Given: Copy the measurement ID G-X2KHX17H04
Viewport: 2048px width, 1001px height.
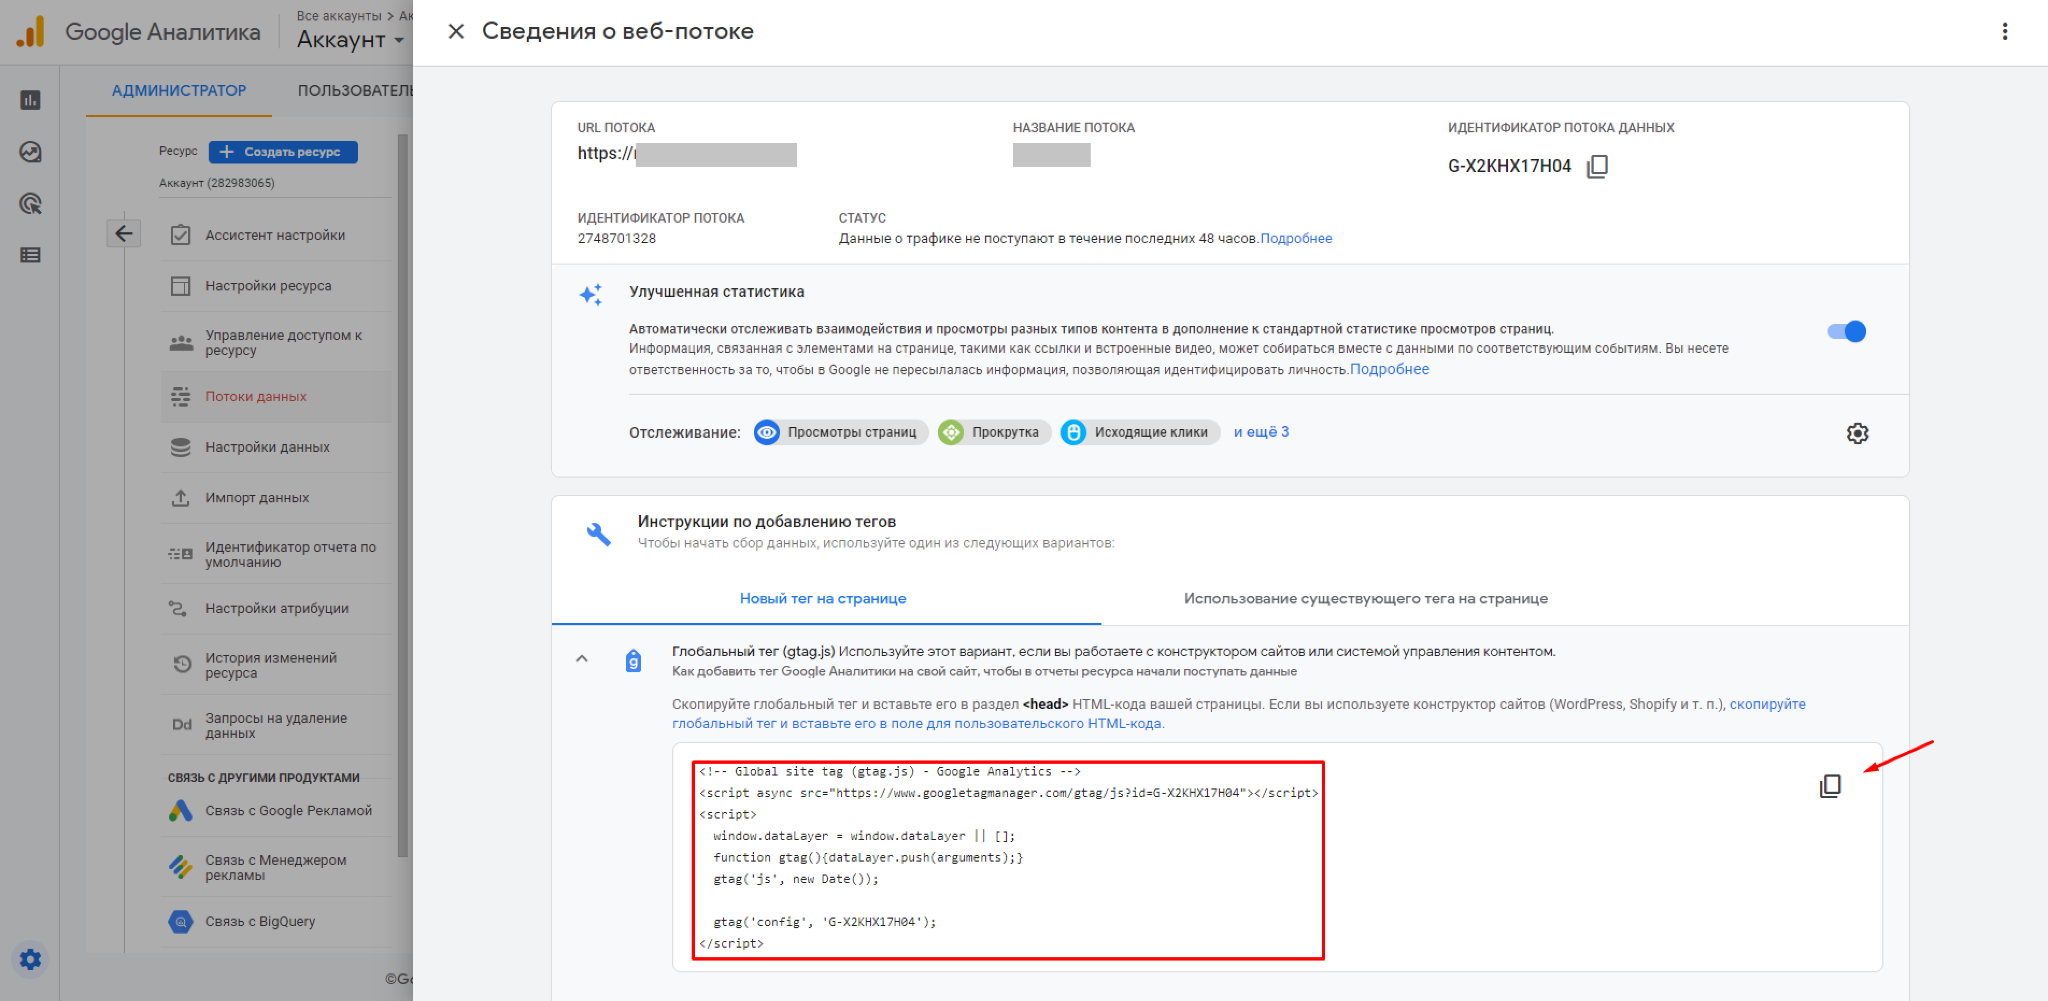Looking at the screenshot, I should click(x=1597, y=166).
